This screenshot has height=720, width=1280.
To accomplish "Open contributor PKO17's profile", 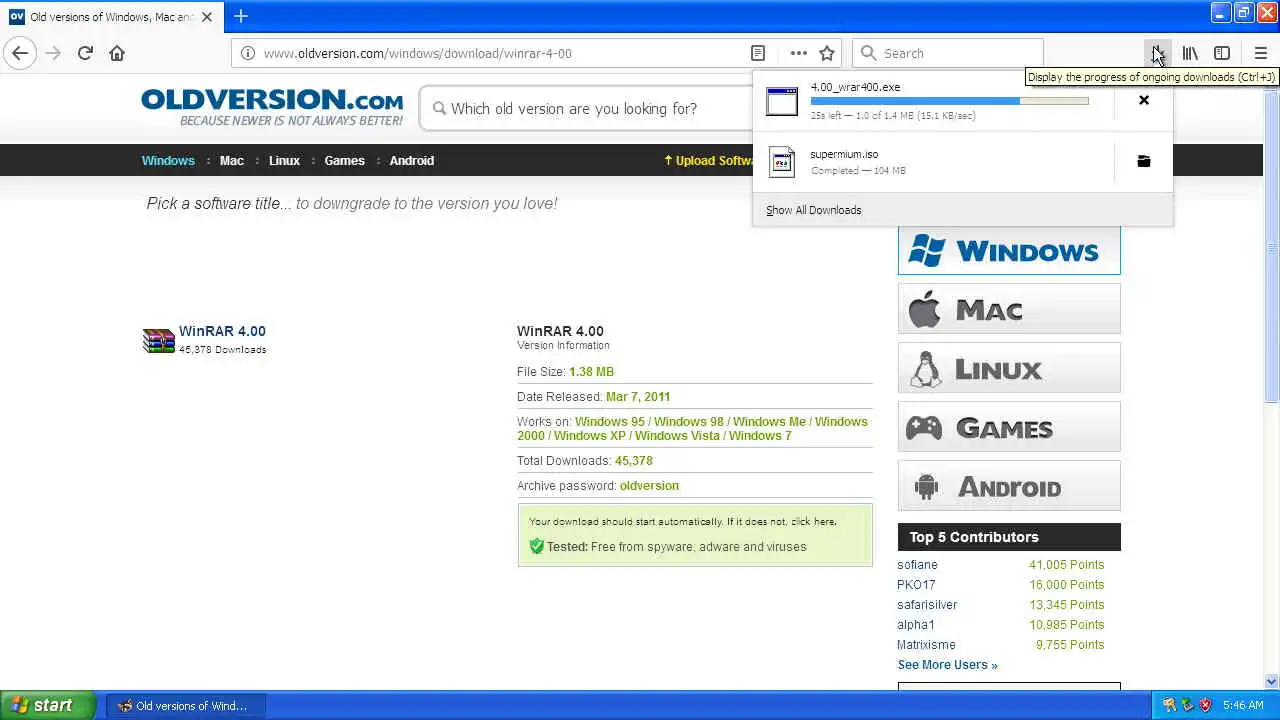I will point(916,585).
